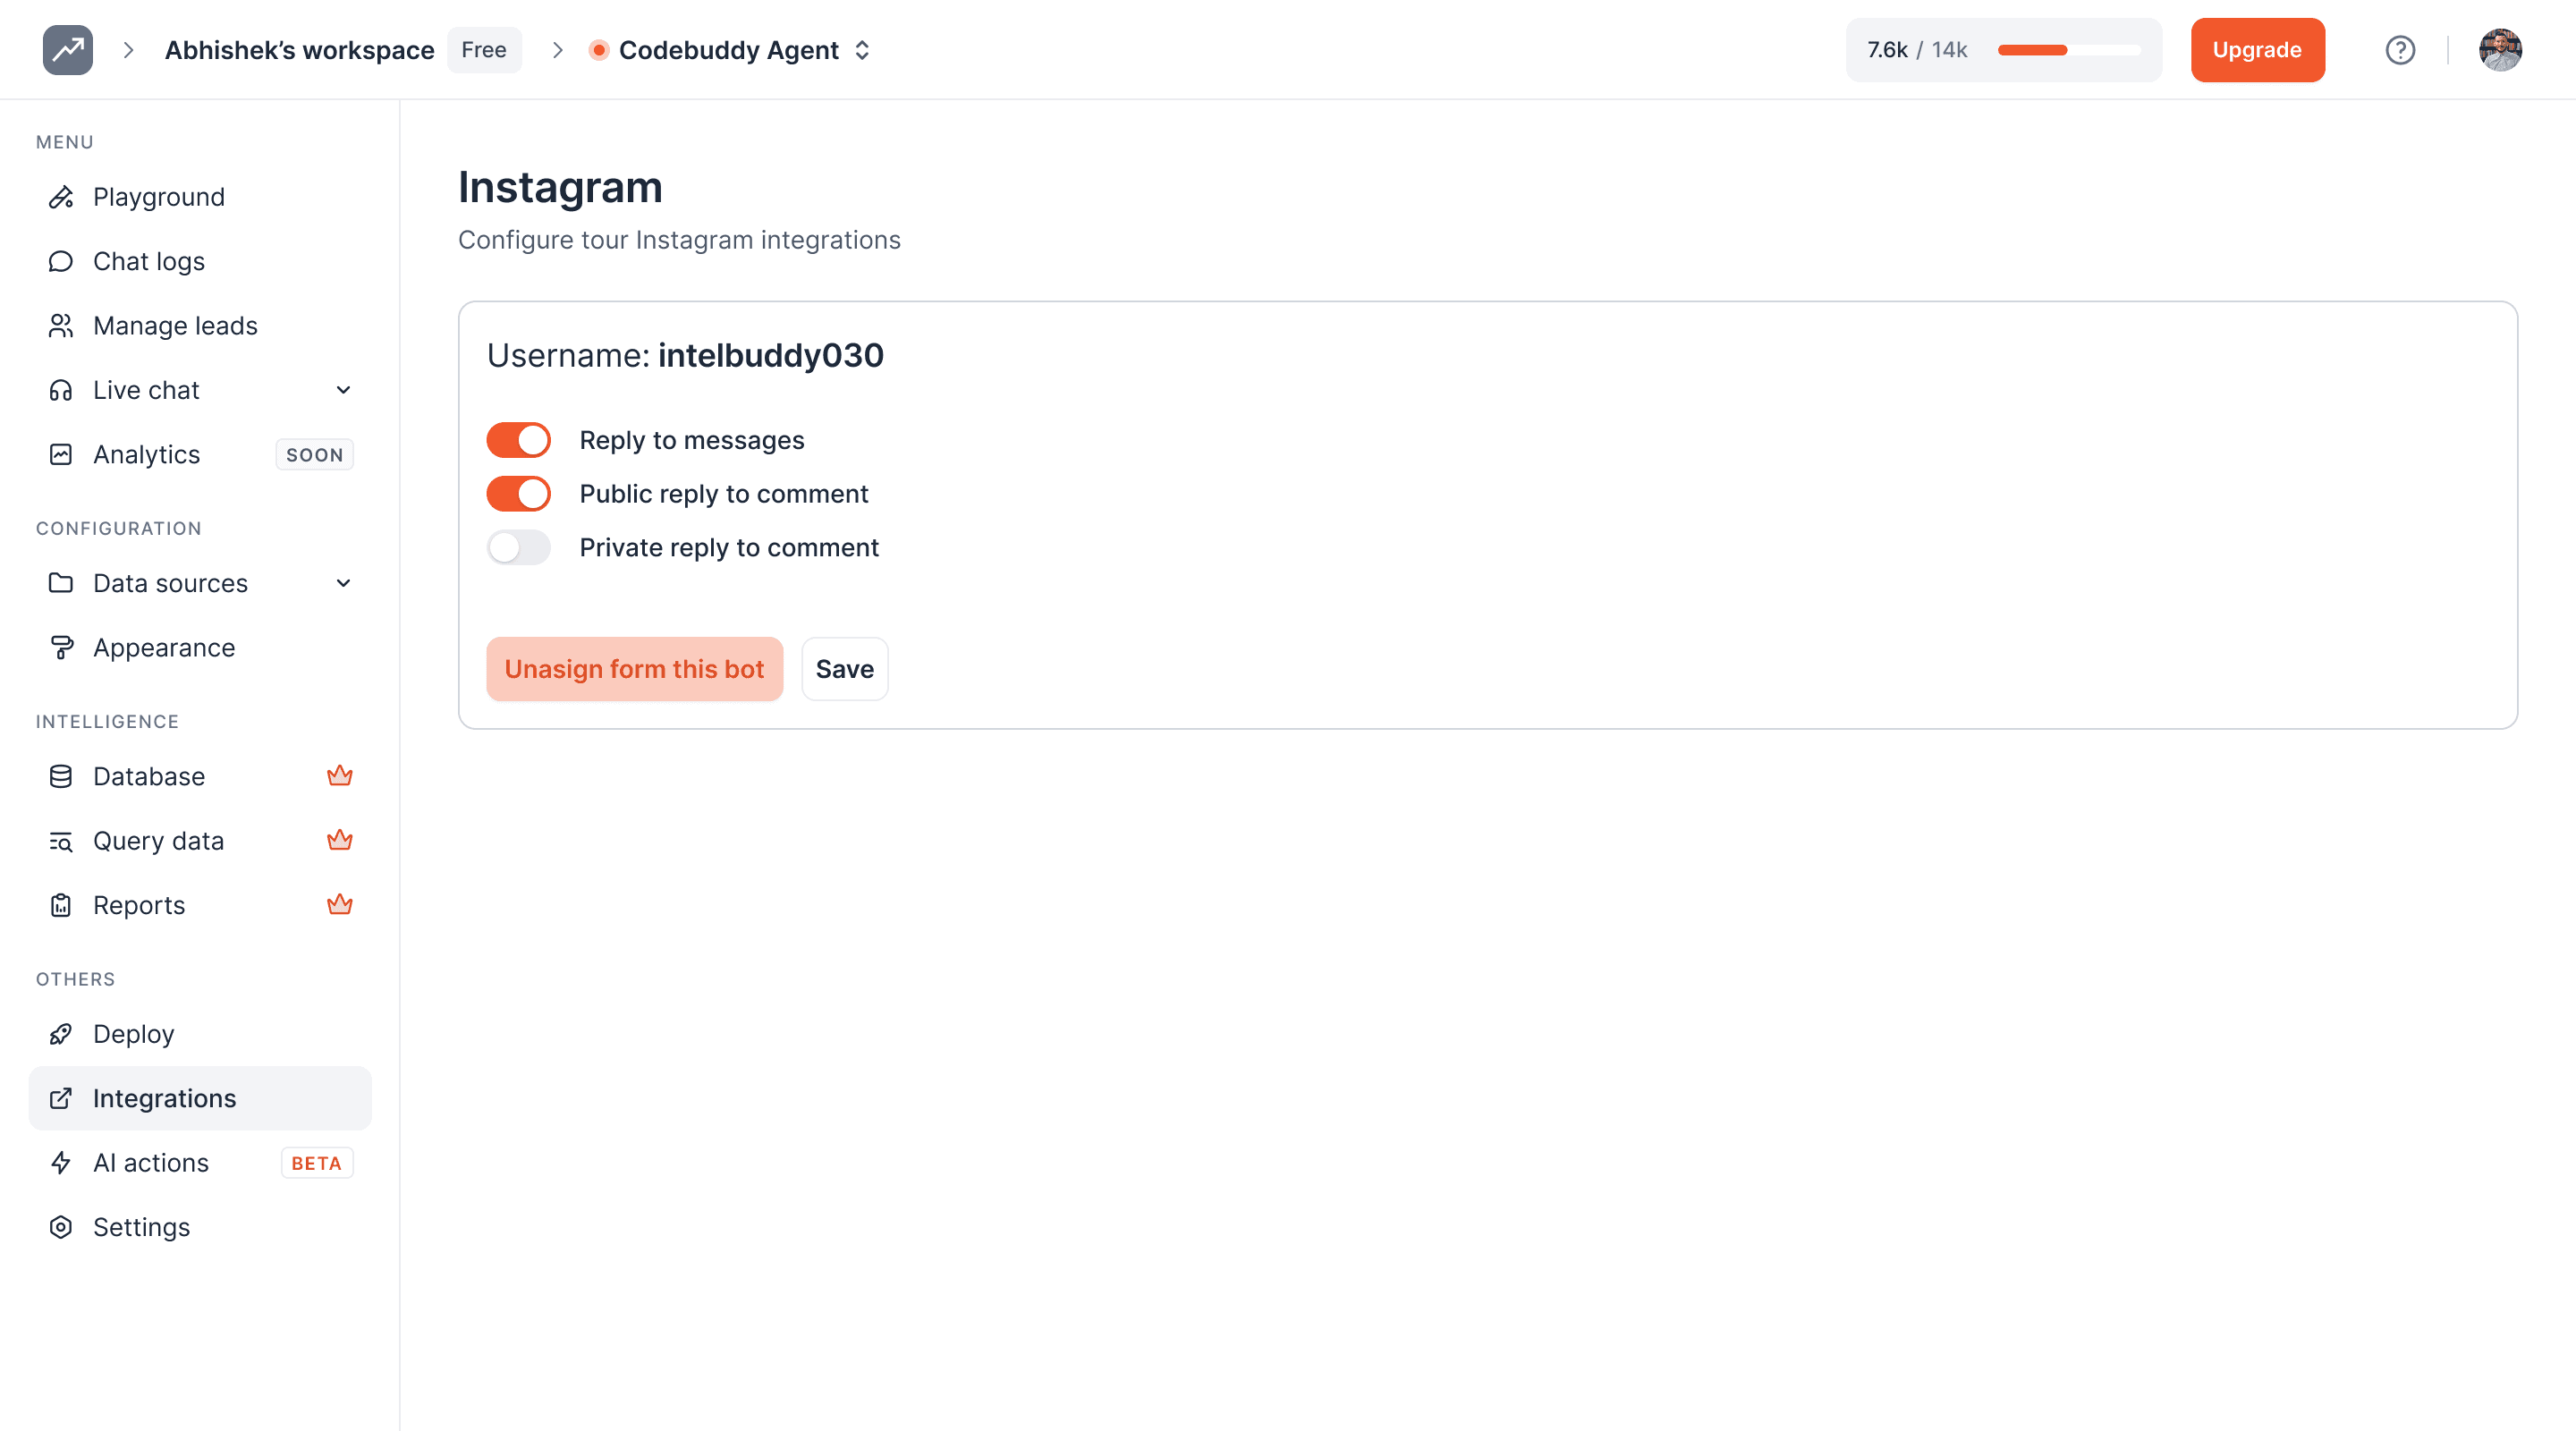
Task: Expand the Data sources chevron
Action: (343, 583)
